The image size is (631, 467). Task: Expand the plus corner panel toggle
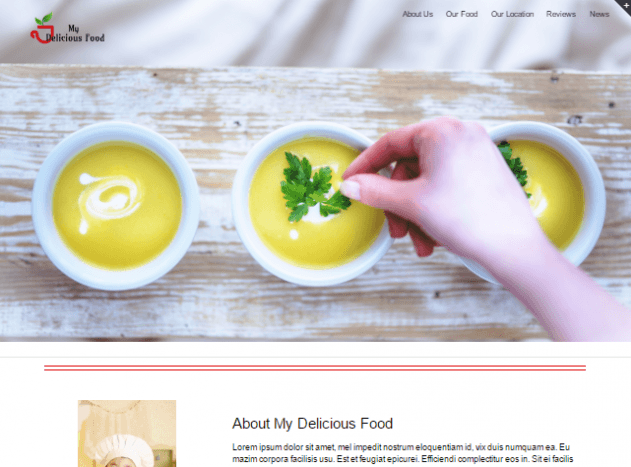[625, 5]
